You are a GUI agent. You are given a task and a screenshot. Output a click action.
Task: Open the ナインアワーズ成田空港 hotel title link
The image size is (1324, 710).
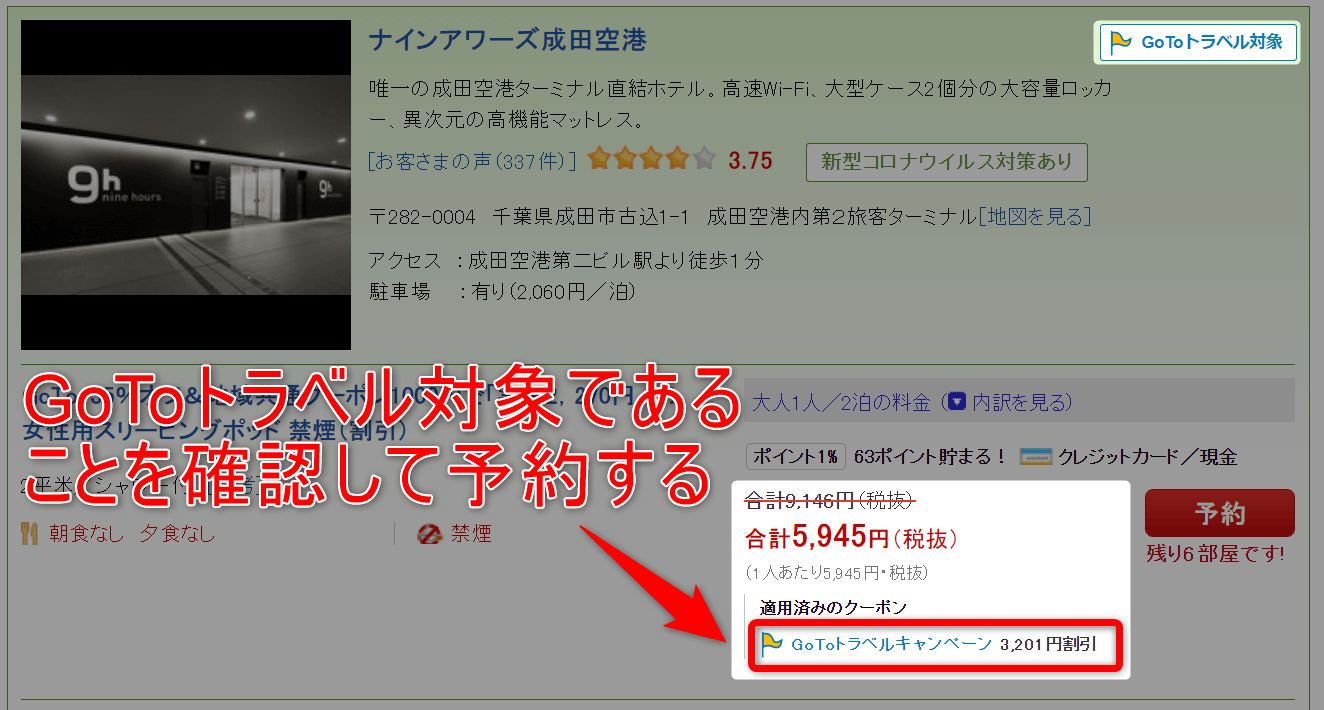click(x=508, y=40)
